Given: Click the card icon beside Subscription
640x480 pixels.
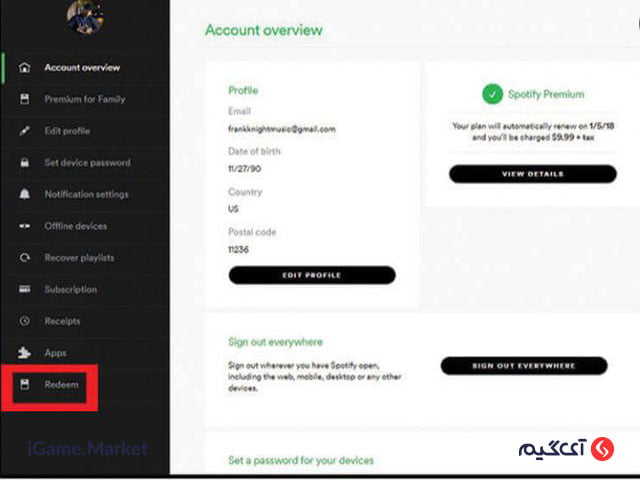Looking at the screenshot, I should point(24,289).
